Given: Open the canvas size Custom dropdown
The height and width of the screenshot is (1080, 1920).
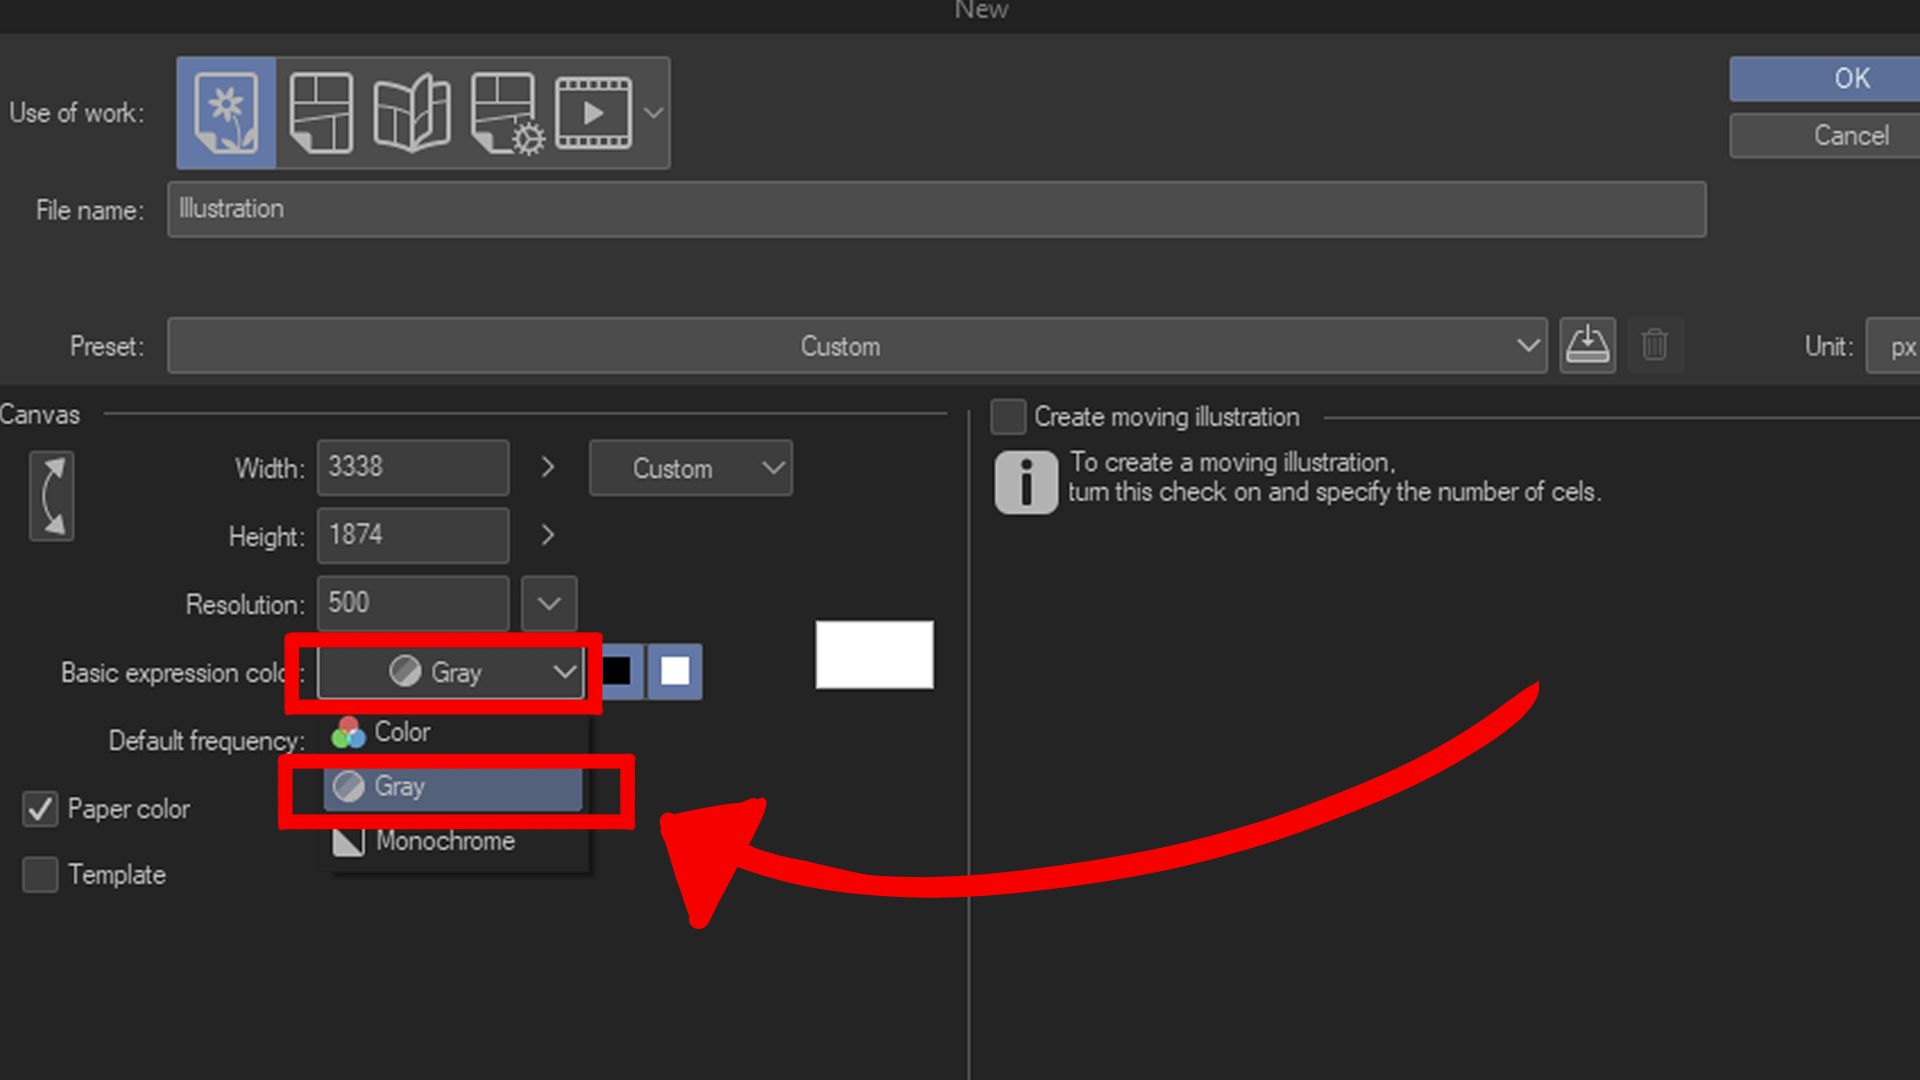Looking at the screenshot, I should click(690, 468).
